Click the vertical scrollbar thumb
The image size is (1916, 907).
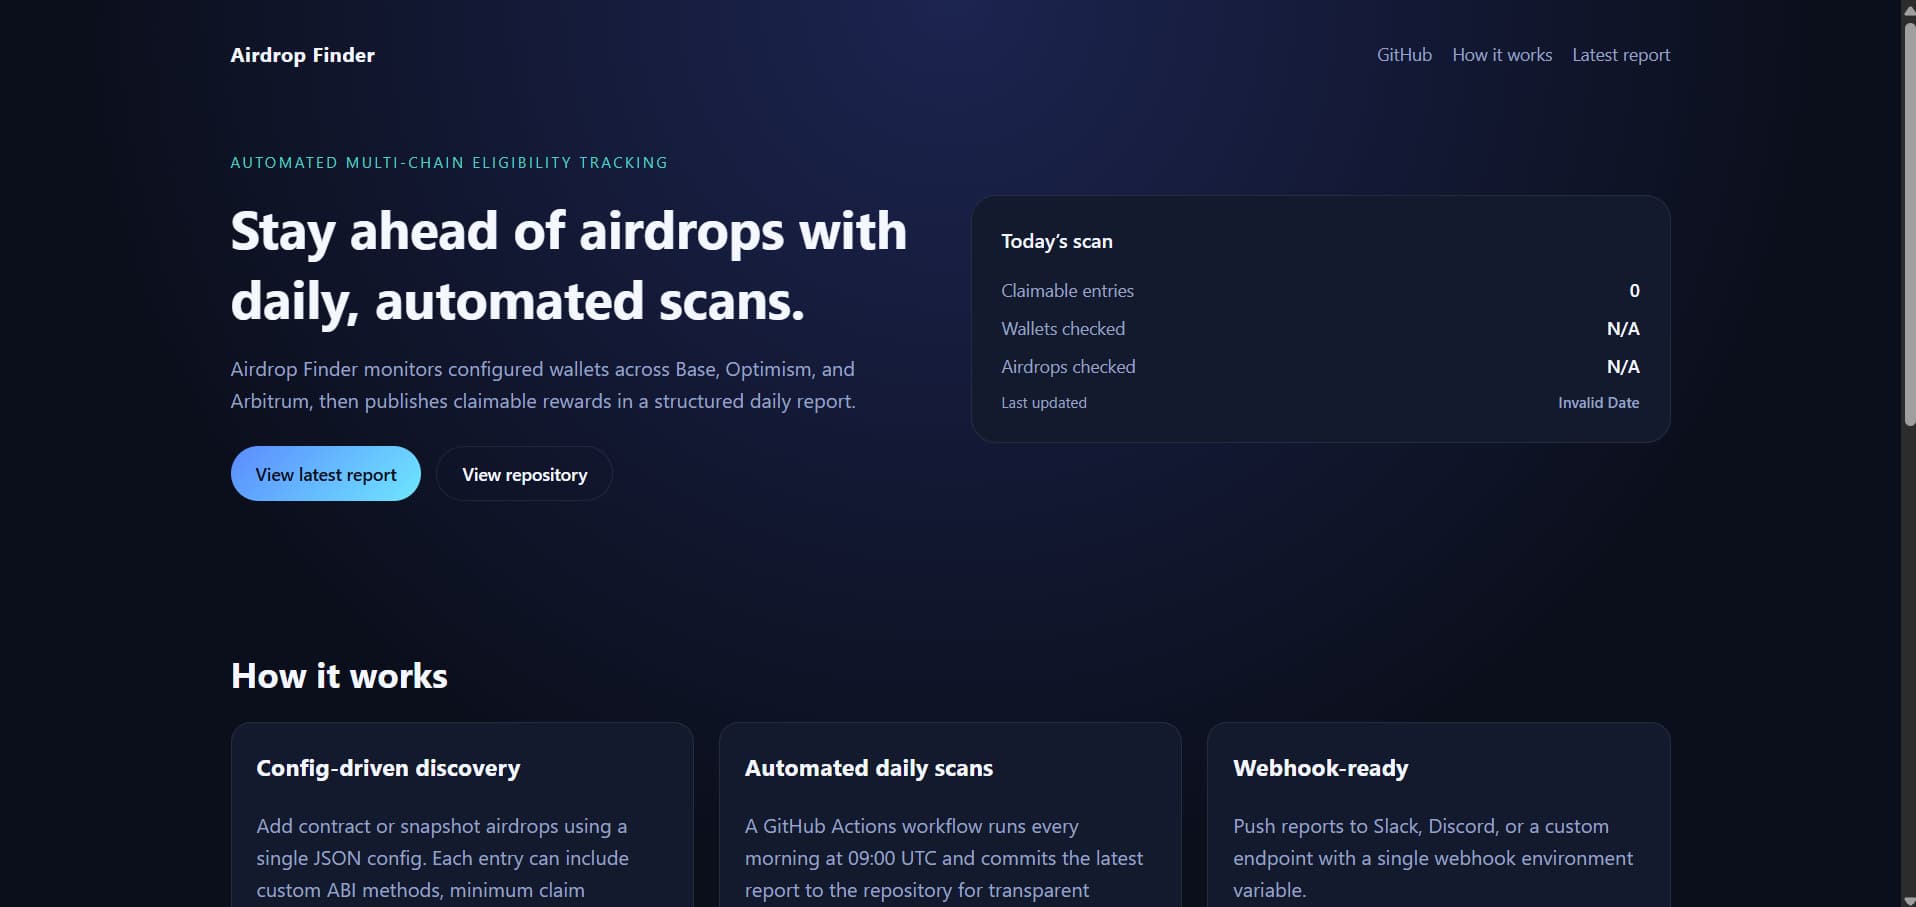point(1908,220)
